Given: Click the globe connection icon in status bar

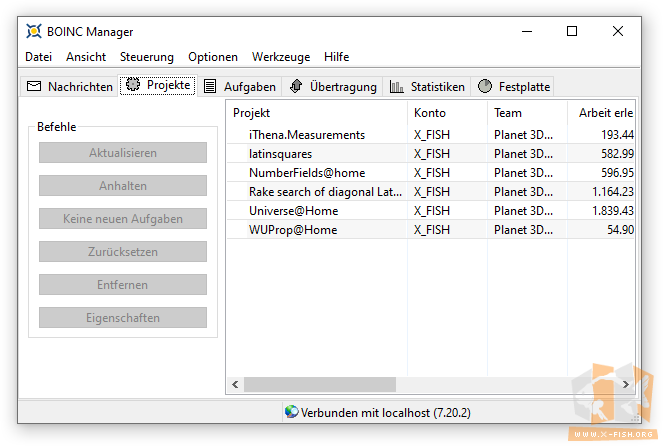Looking at the screenshot, I should 291,412.
